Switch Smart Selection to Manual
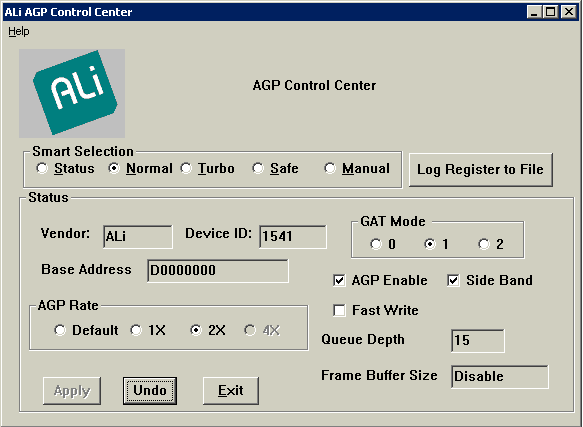 coord(357,168)
